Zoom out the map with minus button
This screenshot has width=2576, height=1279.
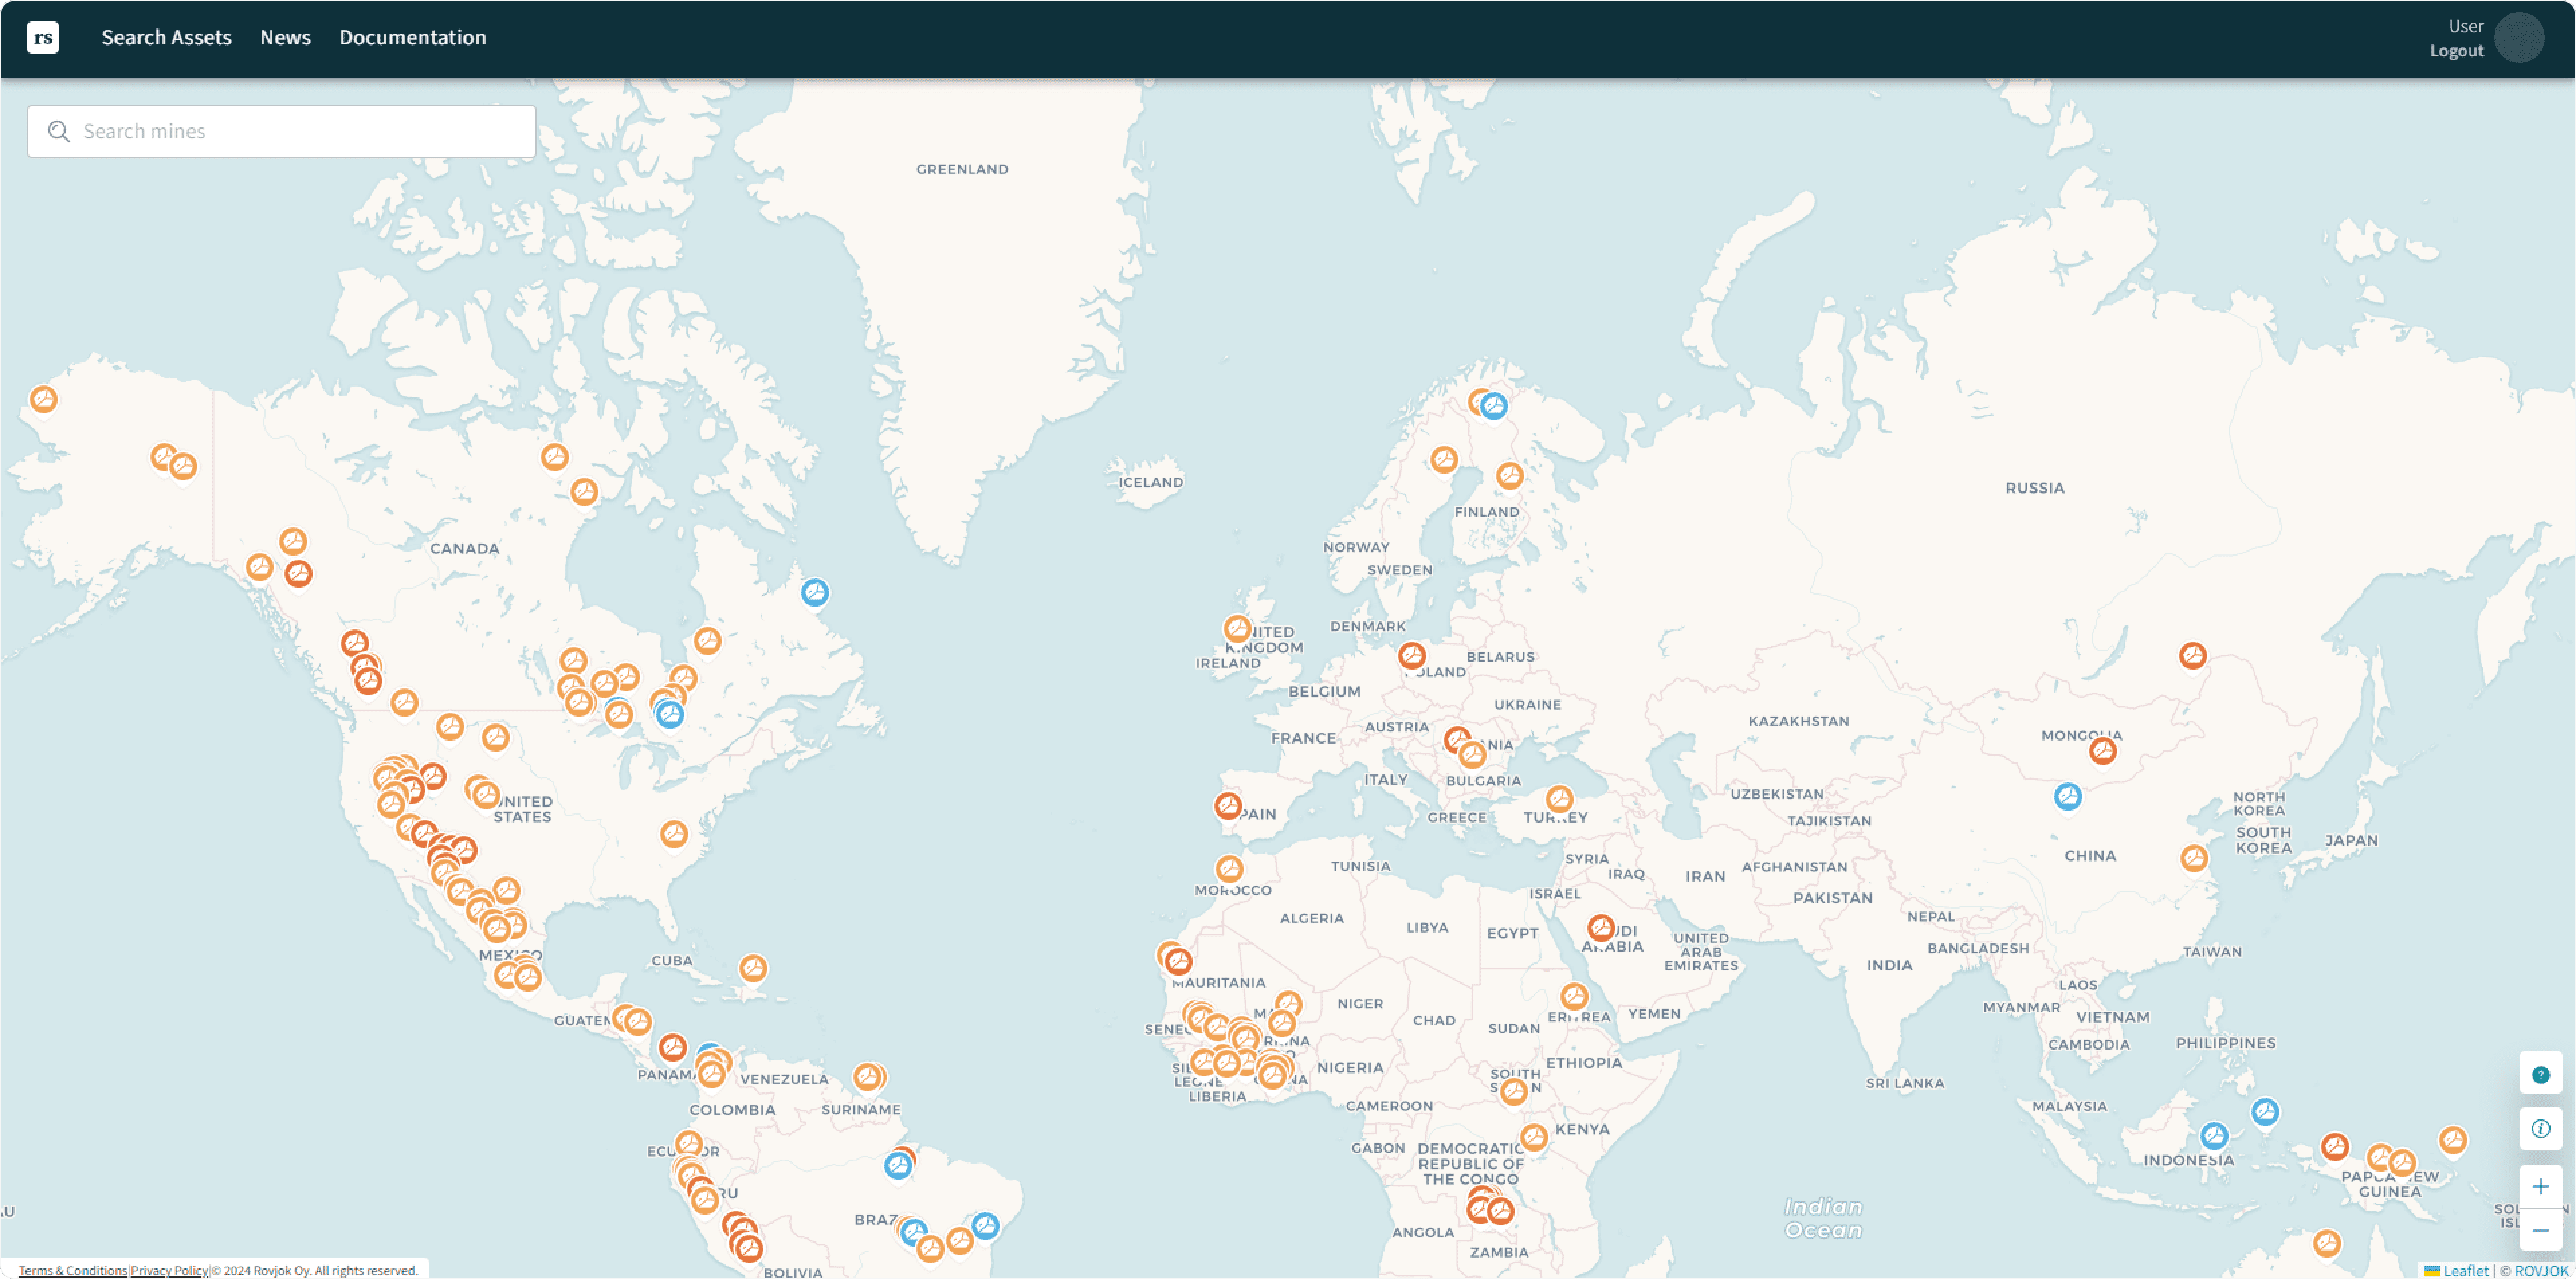point(2540,1231)
